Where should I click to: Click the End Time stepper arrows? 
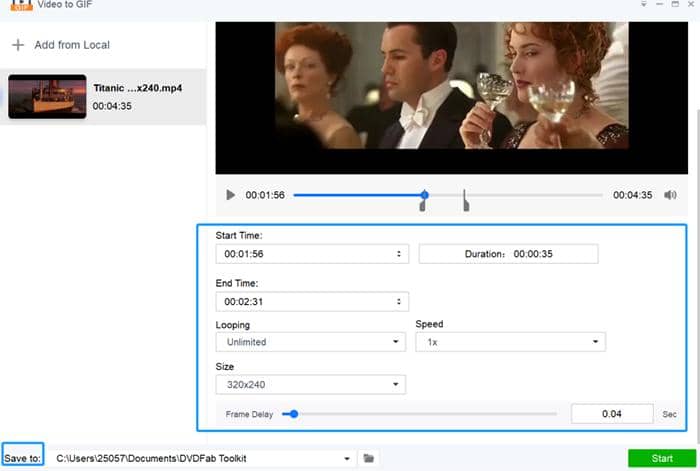click(400, 301)
